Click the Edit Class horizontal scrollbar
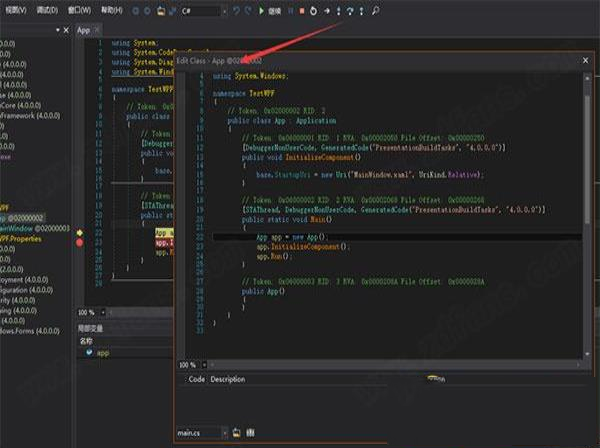 [x=395, y=365]
